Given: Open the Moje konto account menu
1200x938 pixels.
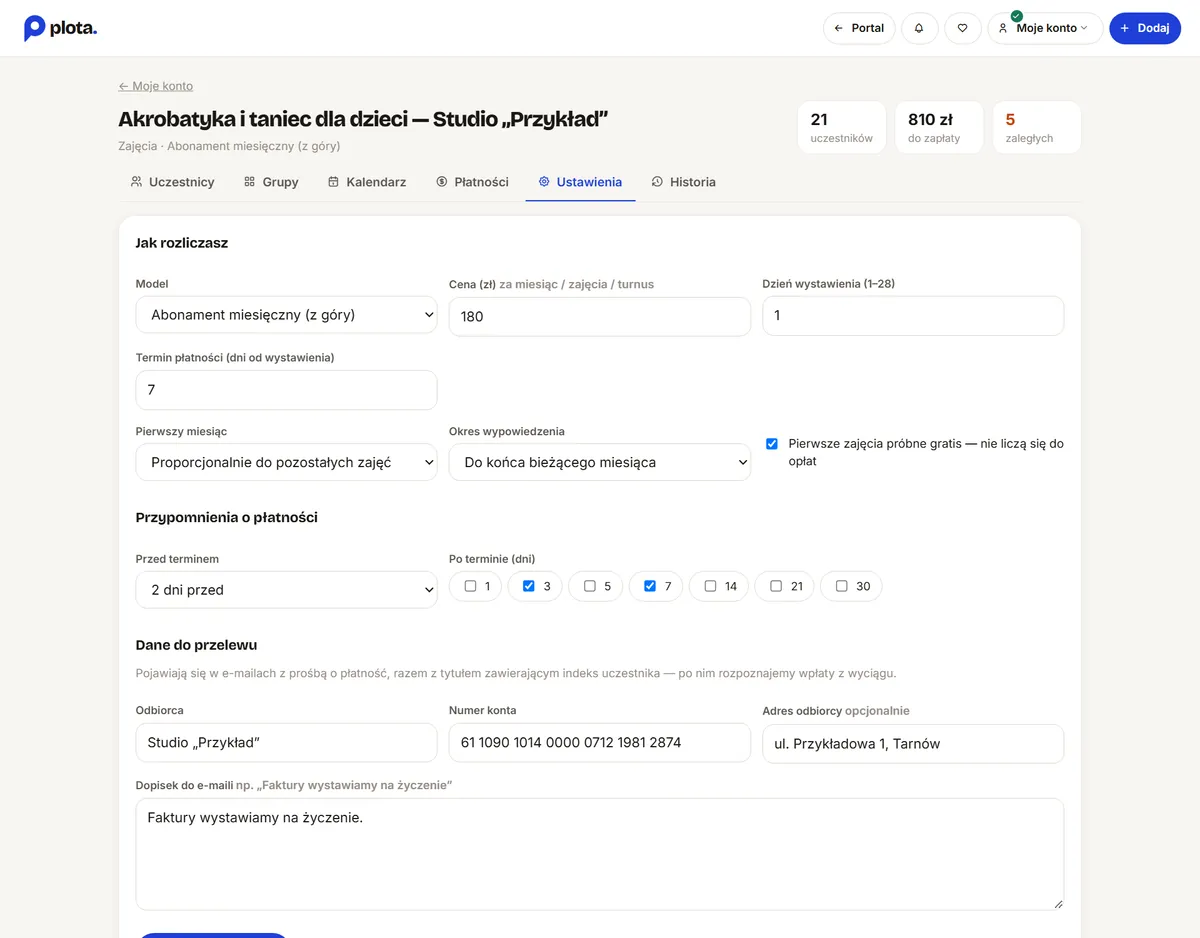Looking at the screenshot, I should (x=1045, y=28).
